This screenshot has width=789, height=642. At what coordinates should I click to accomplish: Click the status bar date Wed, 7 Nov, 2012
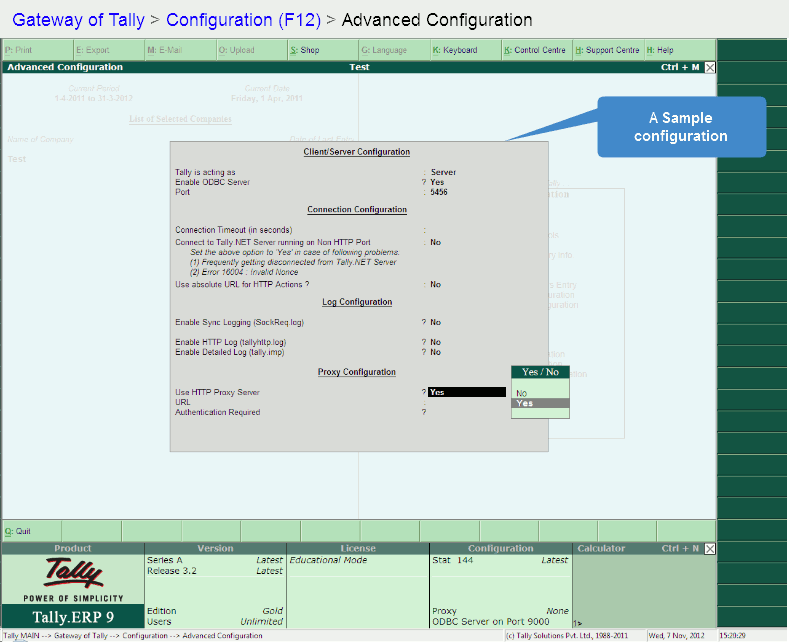(x=676, y=636)
